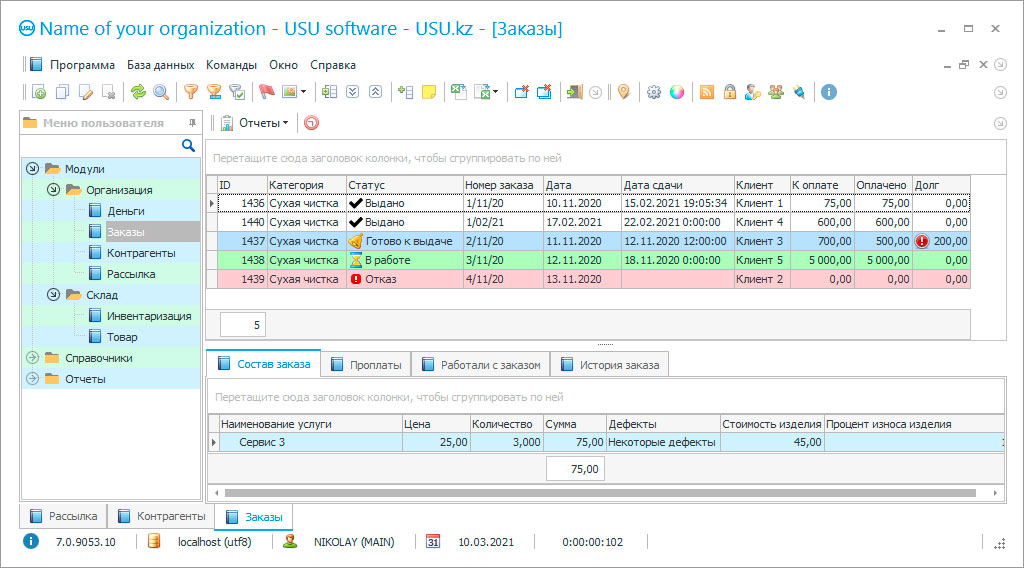This screenshot has height=568, width=1024.
Task: Click the blue info icon in toolbar
Action: (x=829, y=92)
